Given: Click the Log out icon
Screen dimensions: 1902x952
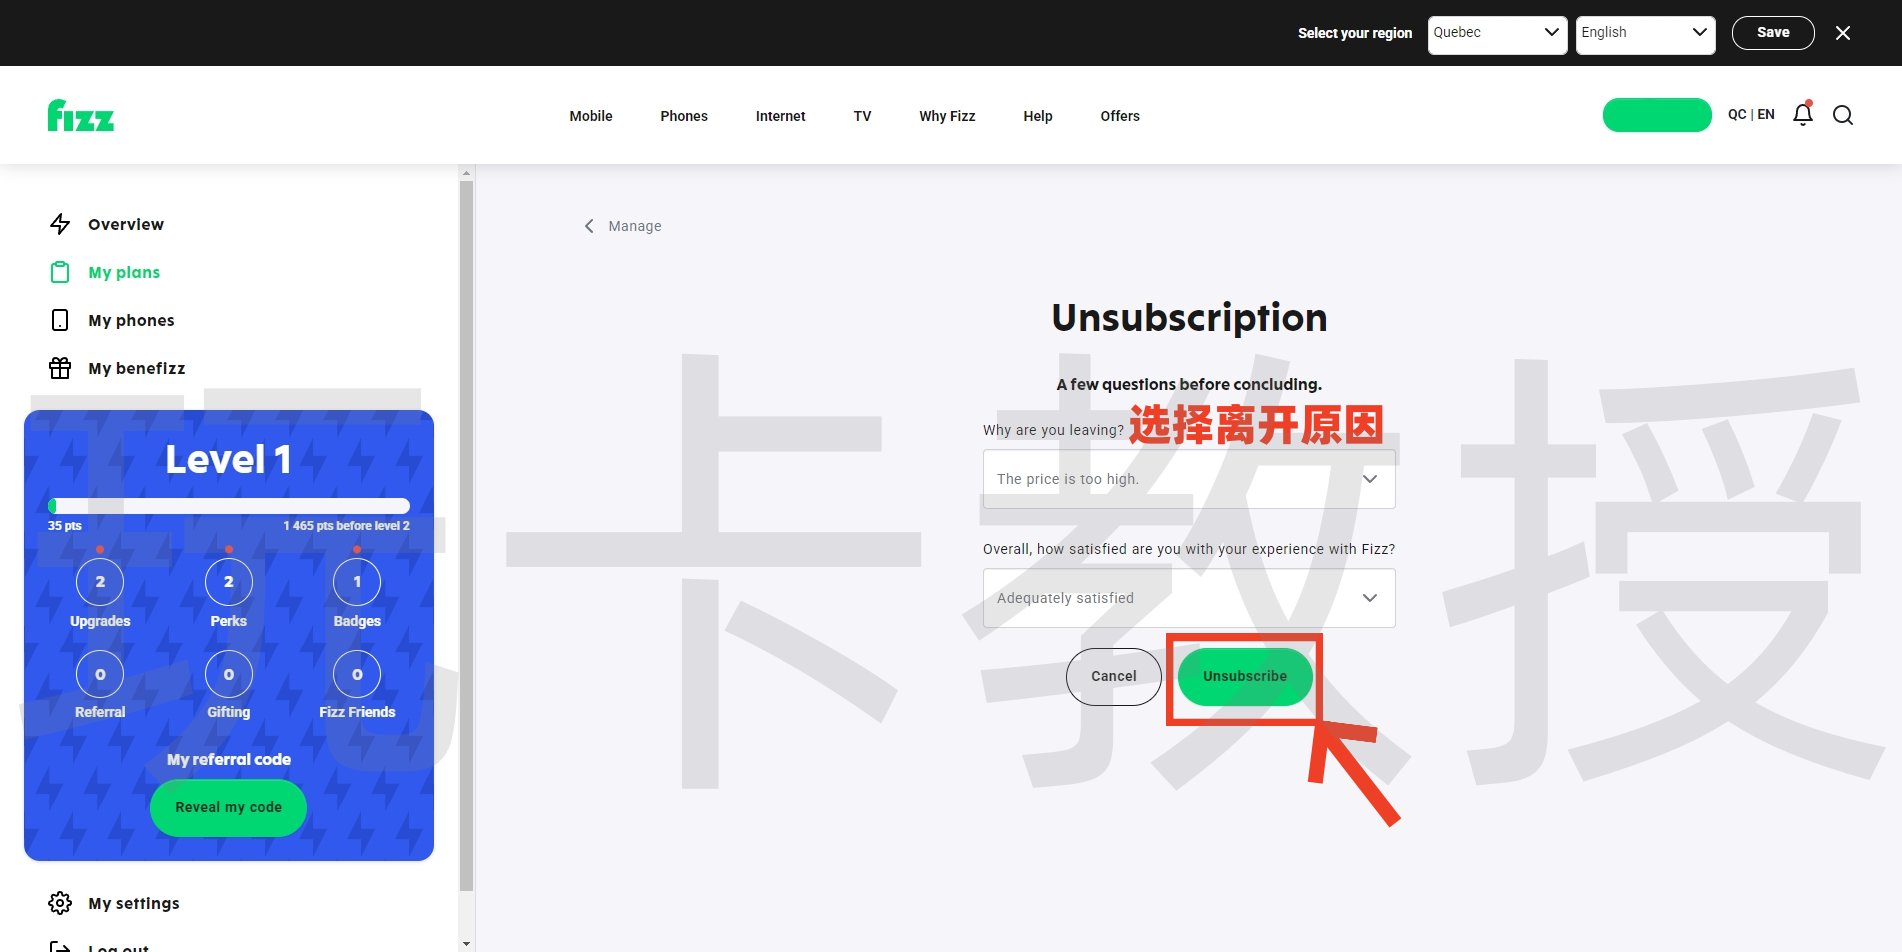Looking at the screenshot, I should 60,945.
